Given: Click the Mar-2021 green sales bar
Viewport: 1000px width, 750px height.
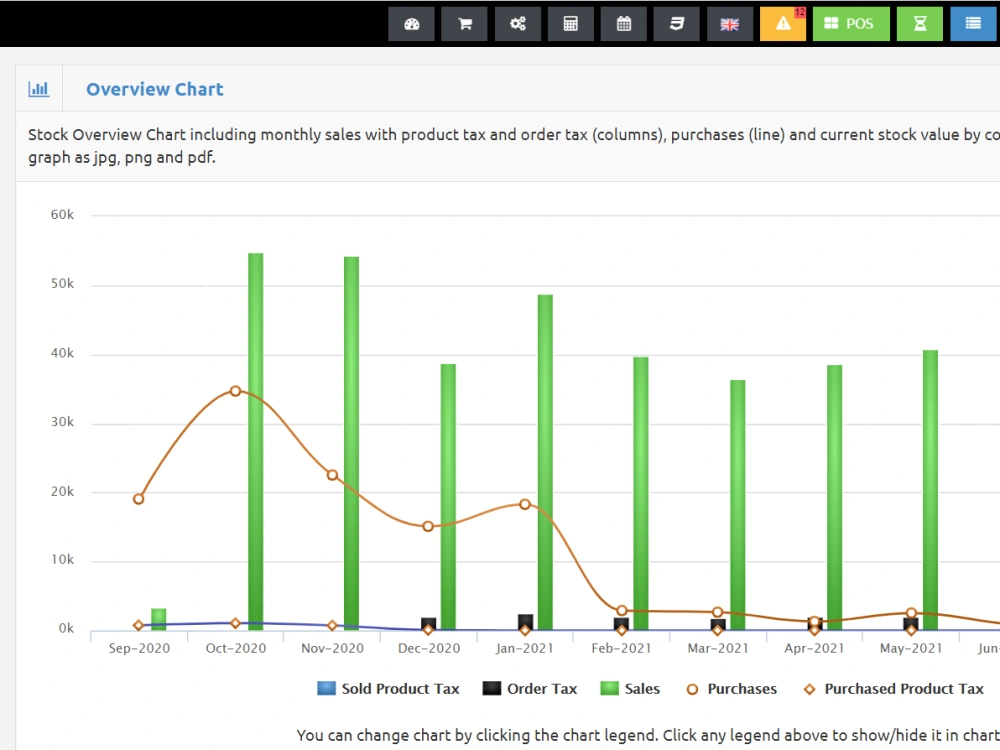Looking at the screenshot, I should pos(738,505).
